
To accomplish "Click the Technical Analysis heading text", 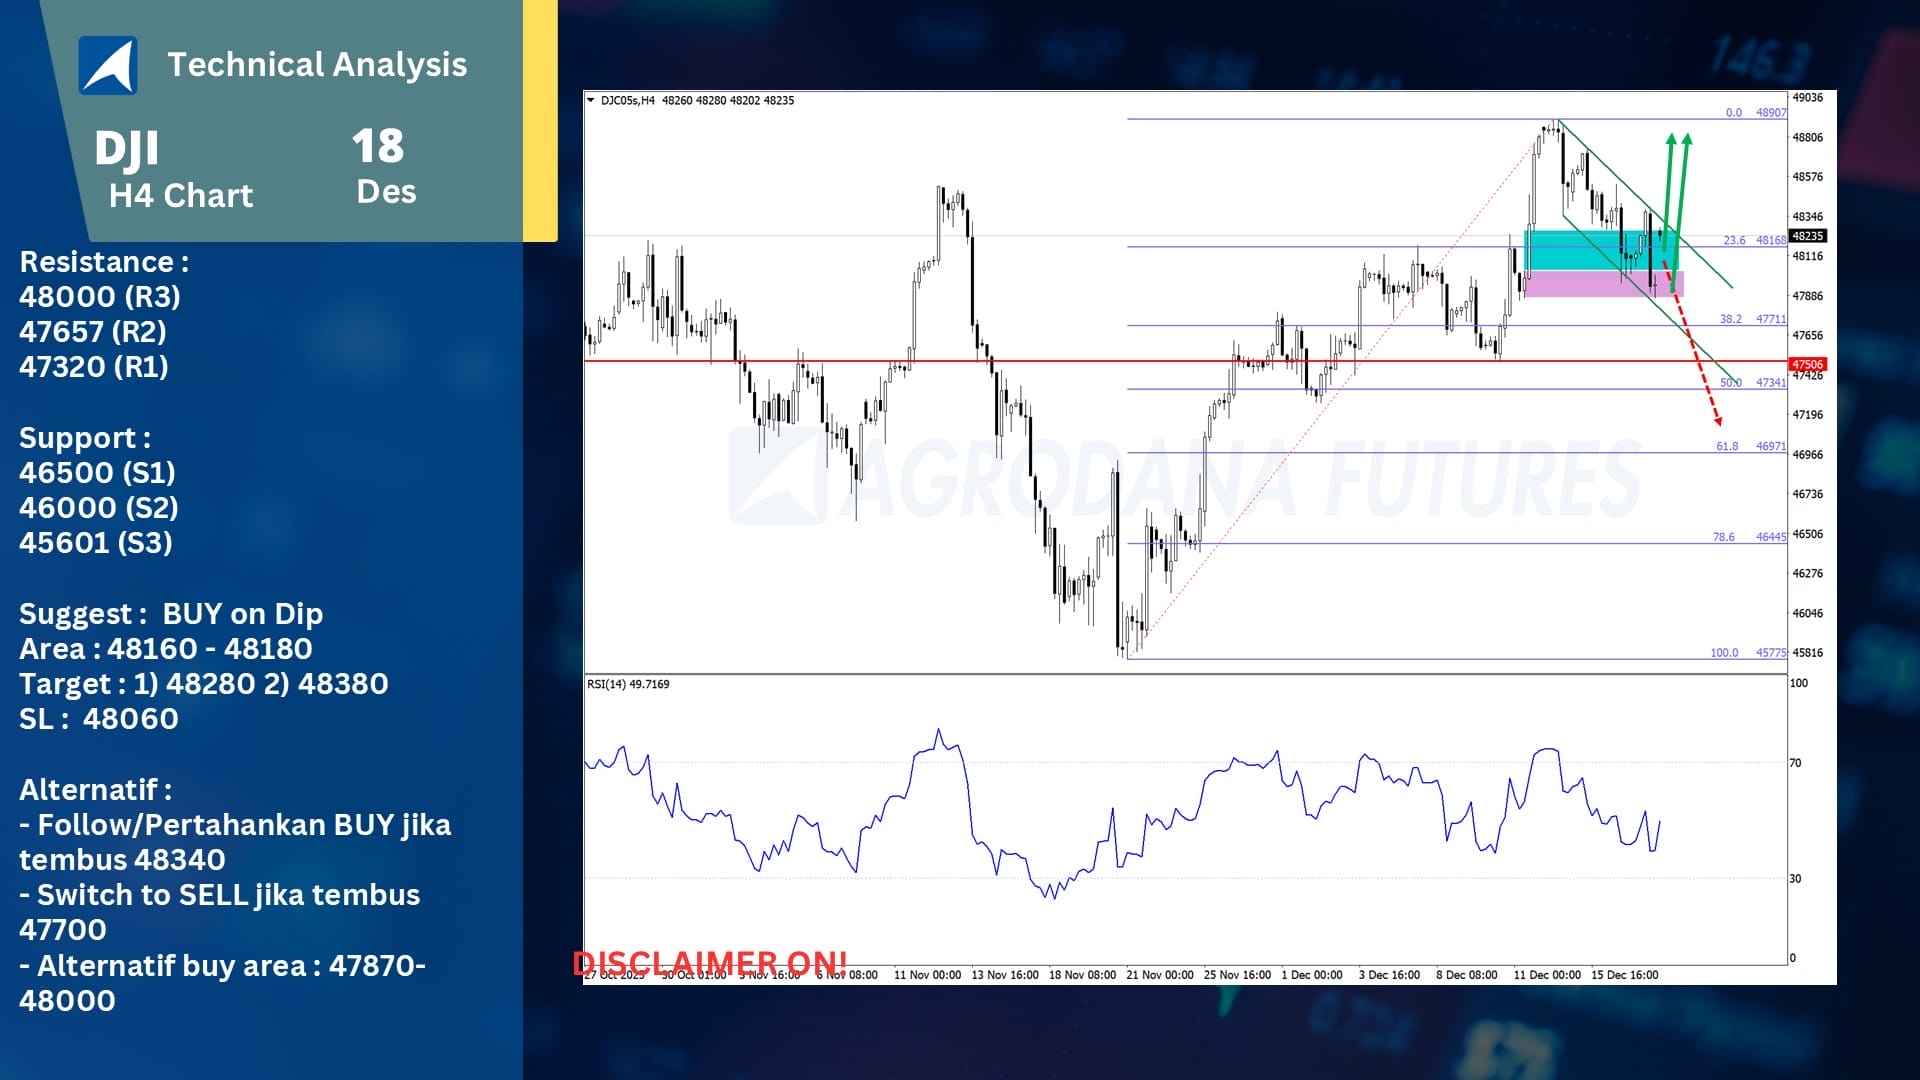I will [317, 64].
